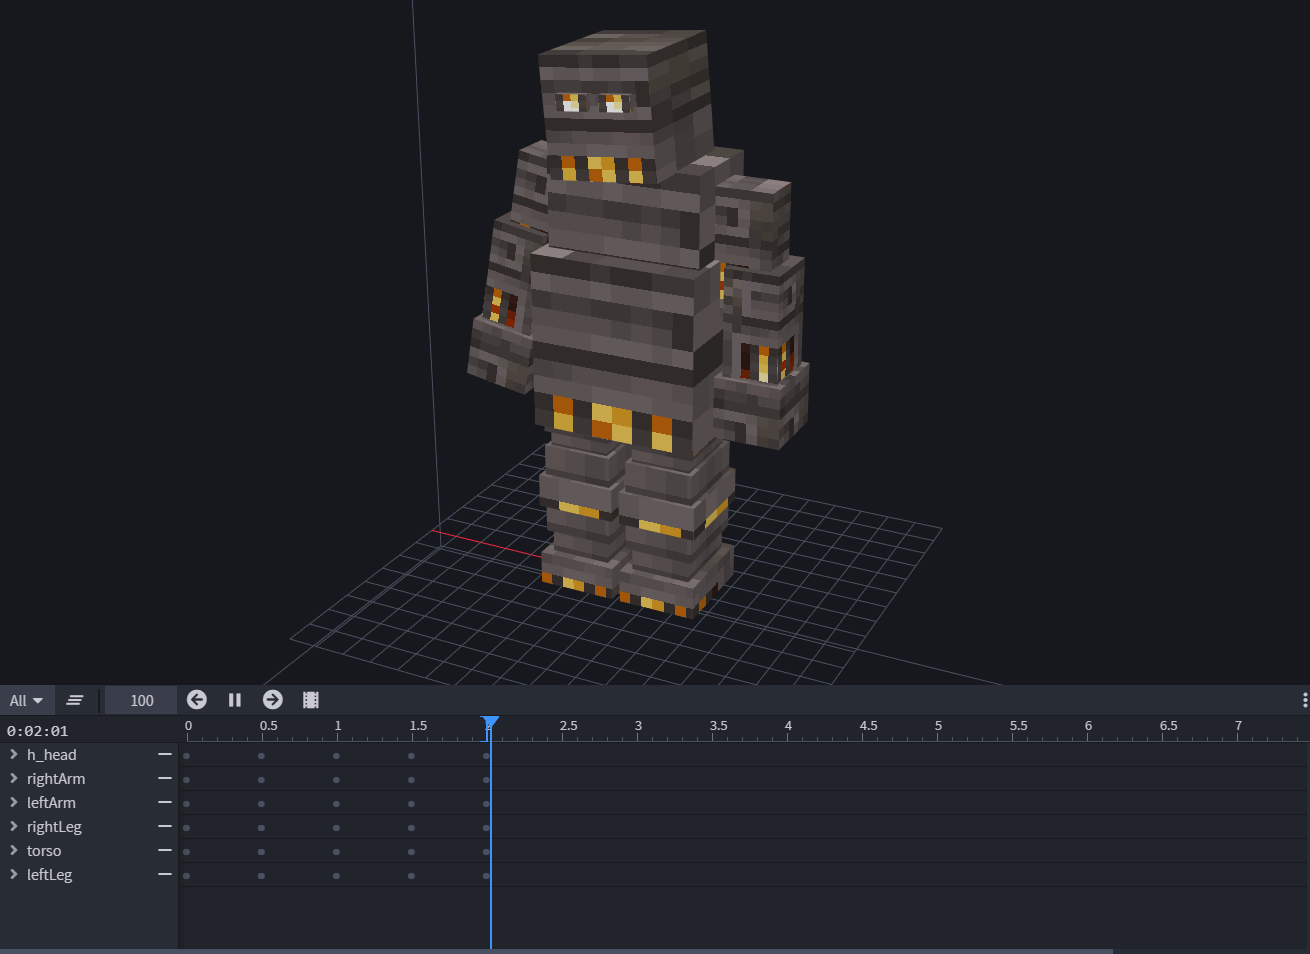Select rightArm keyframe at time 0.5
This screenshot has height=954, width=1310.
pos(261,780)
